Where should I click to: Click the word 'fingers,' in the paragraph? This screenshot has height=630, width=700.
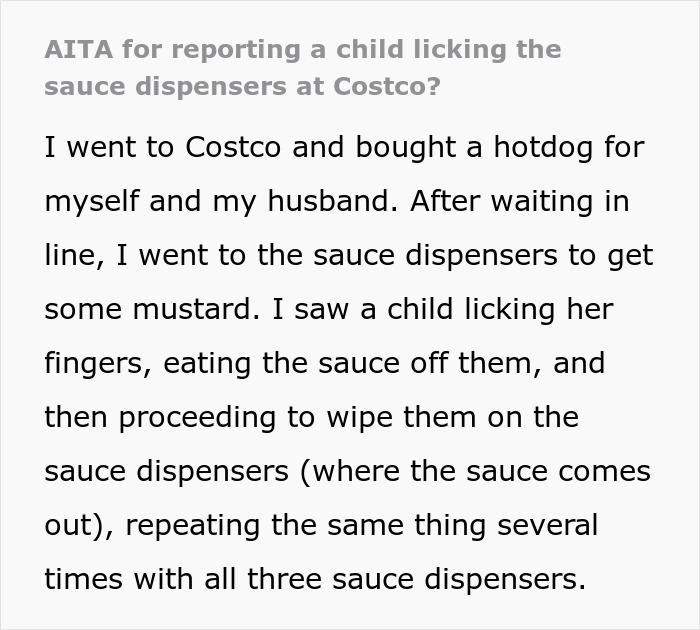98,364
